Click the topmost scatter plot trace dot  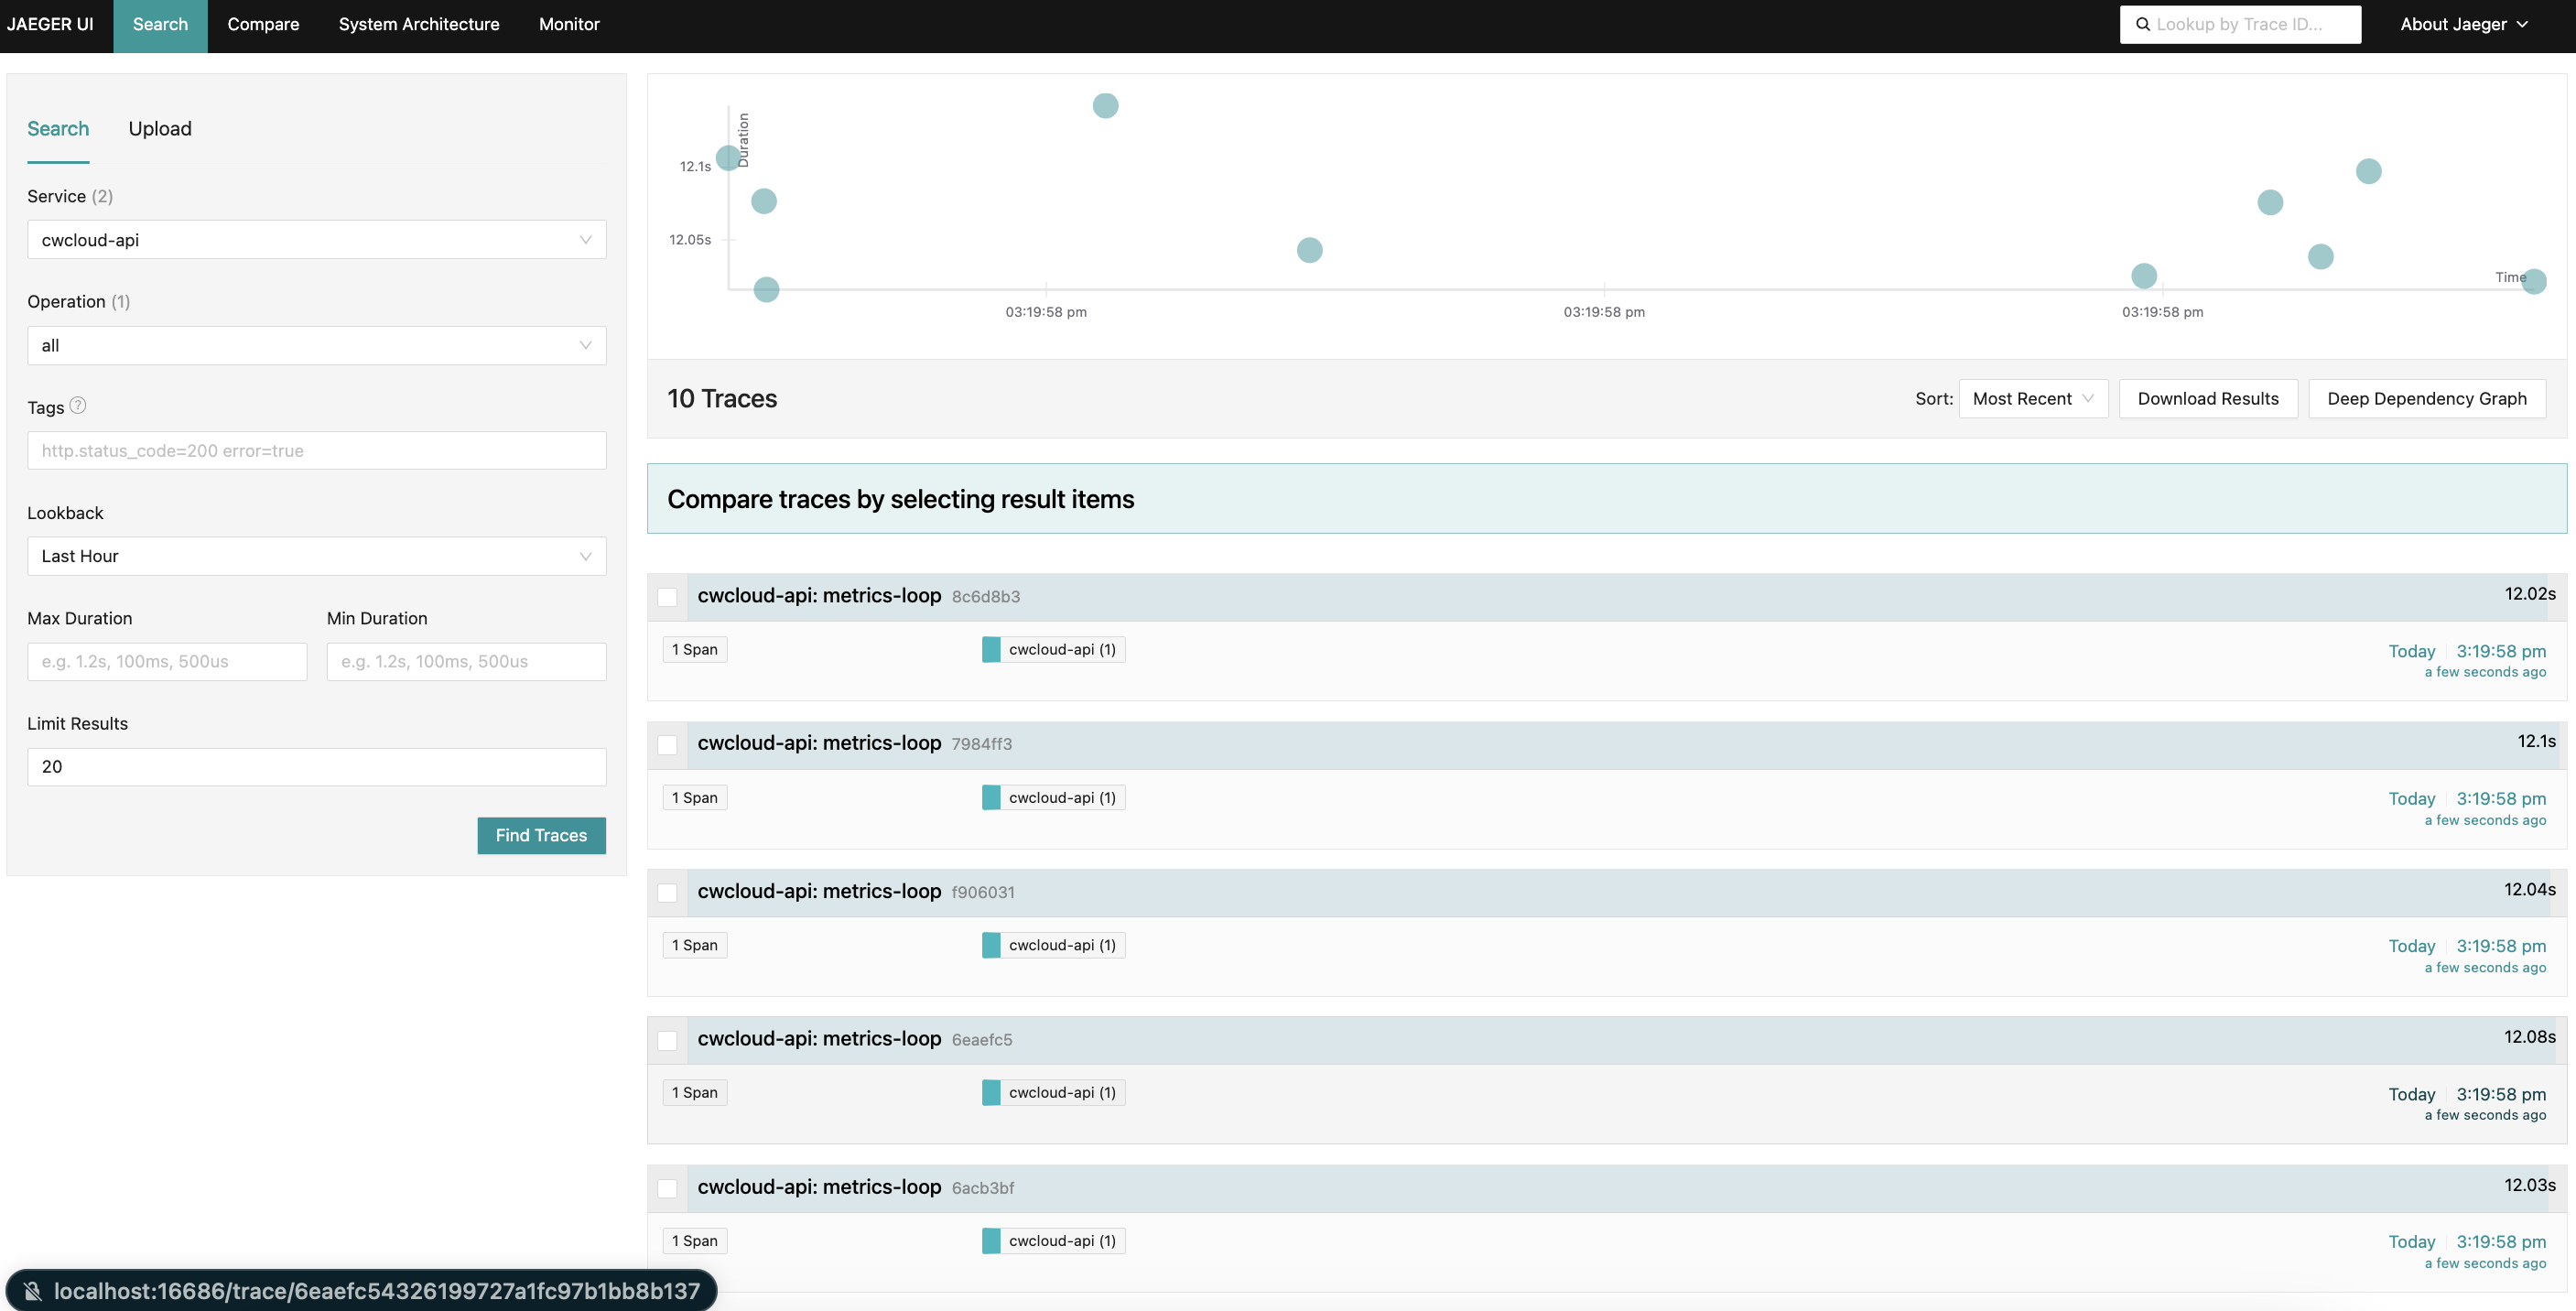pyautogui.click(x=1105, y=105)
